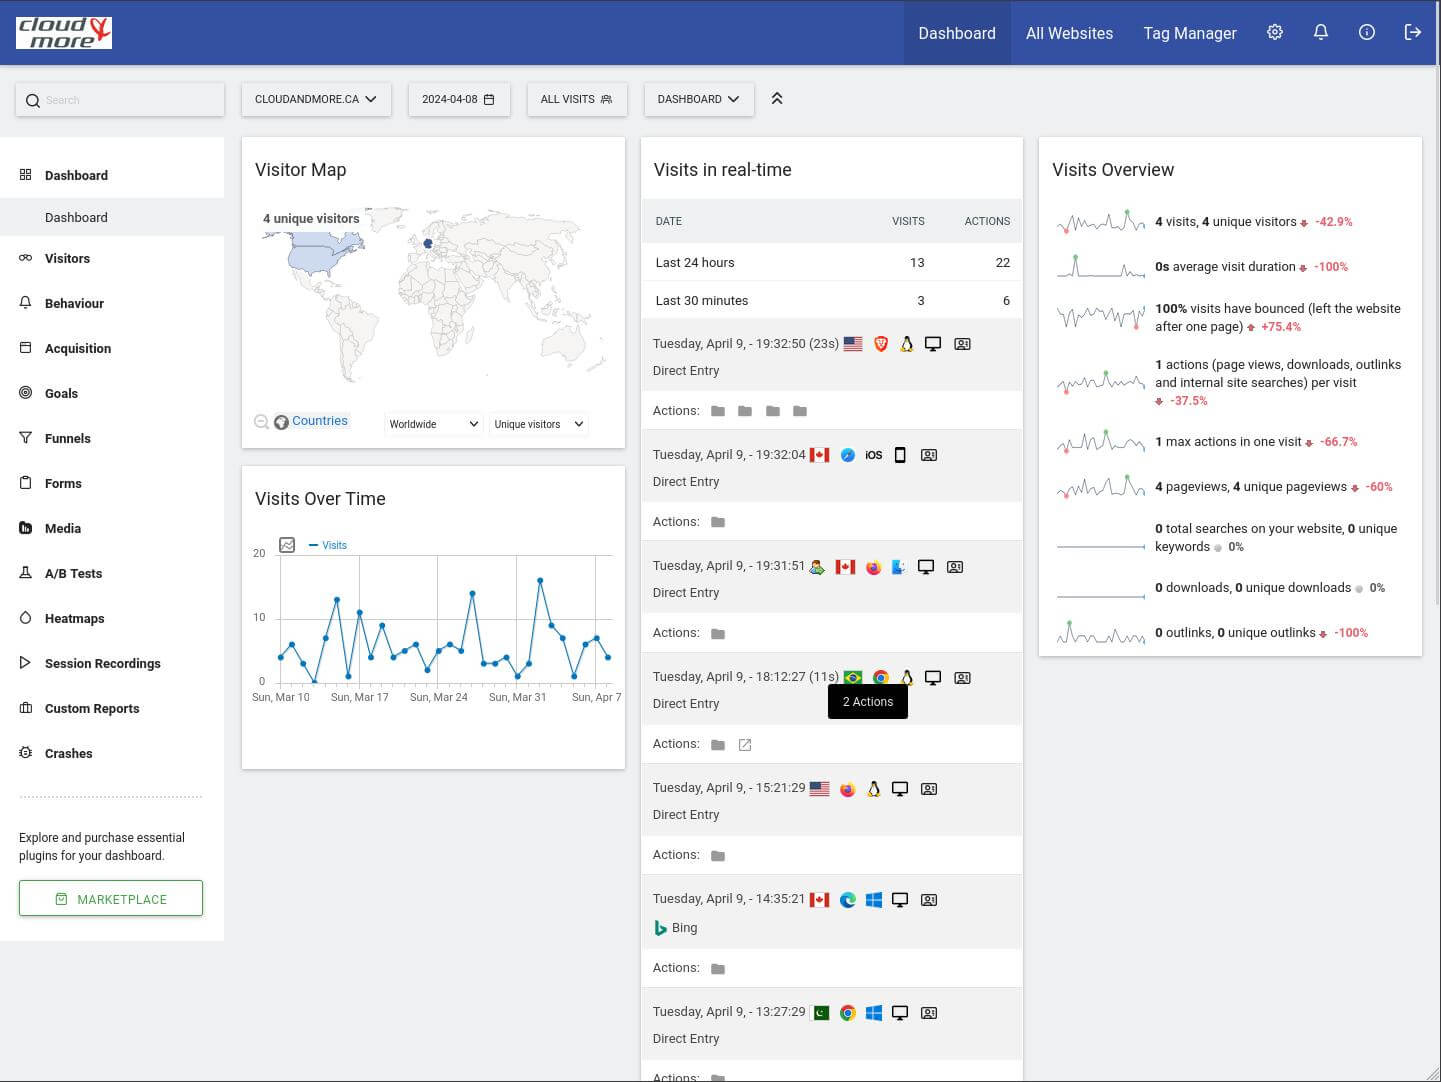Click the notifications bell icon

1320,32
